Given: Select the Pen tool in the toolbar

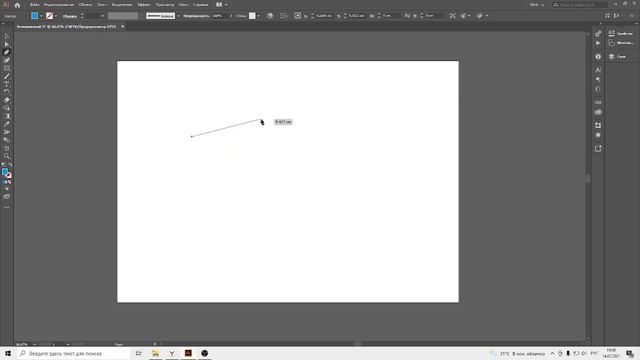Looking at the screenshot, I should [7, 52].
